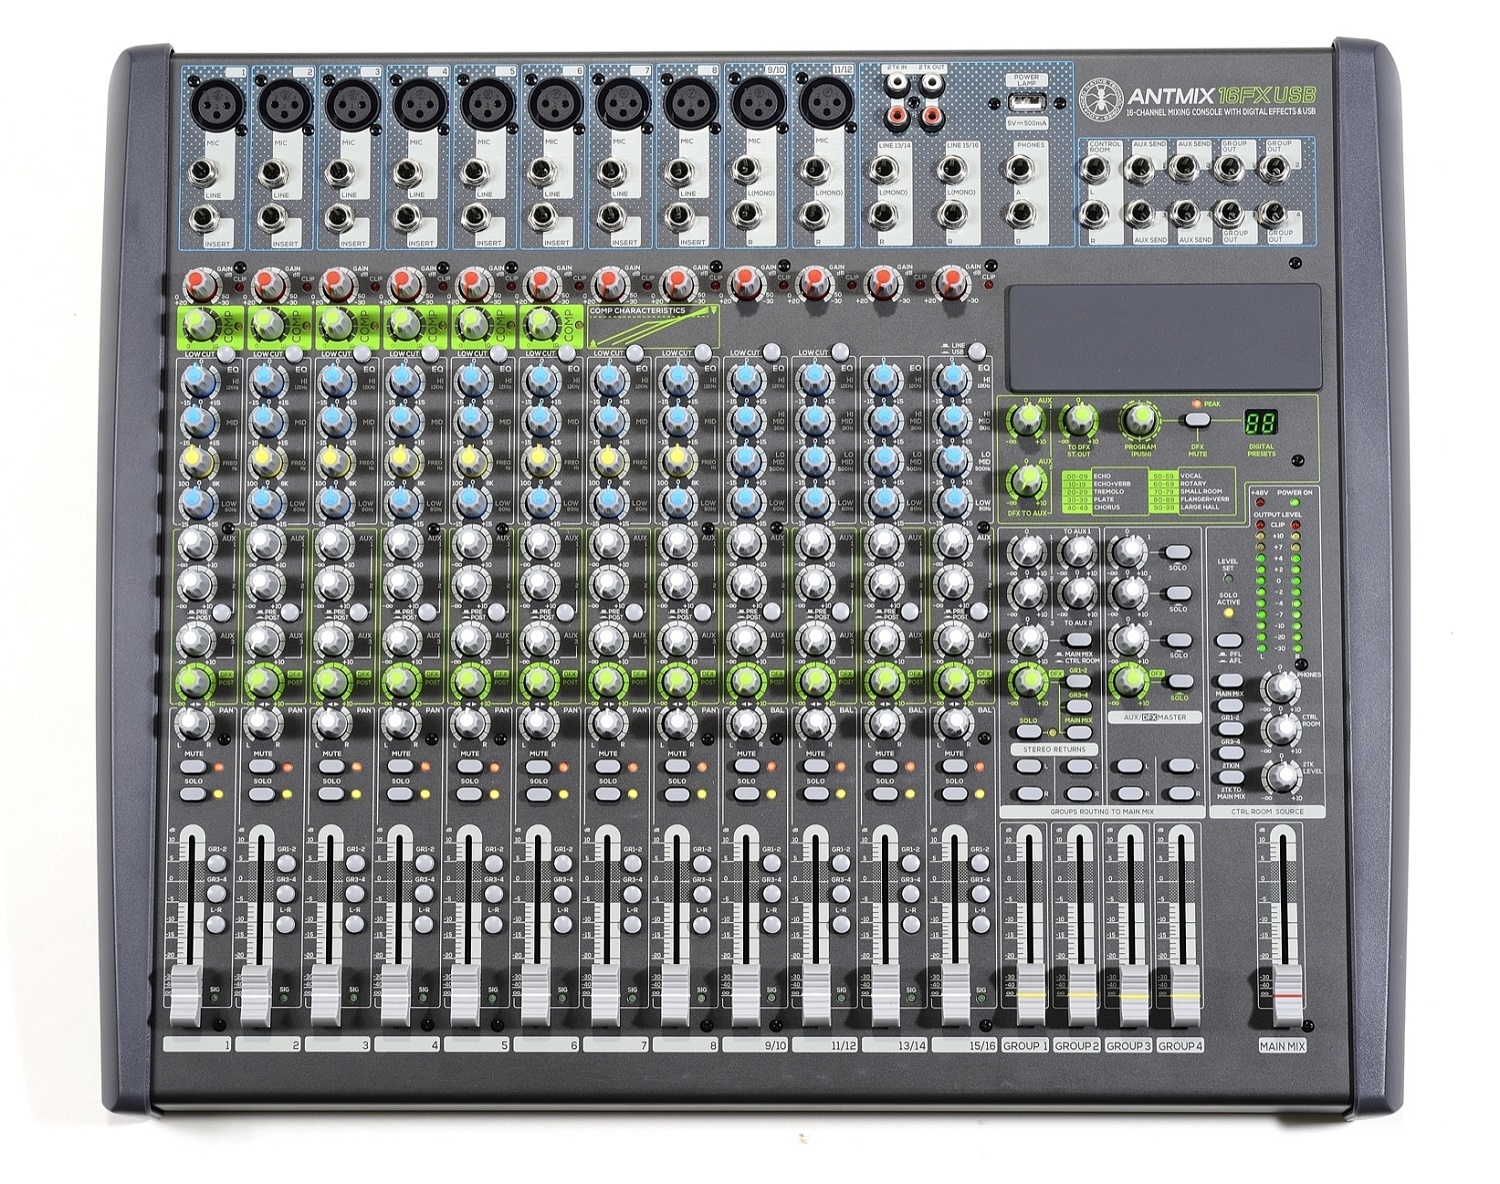Image resolution: width=1500 pixels, height=1184 pixels.
Task: Toggle the DFX MUTE button
Action: click(x=1196, y=420)
